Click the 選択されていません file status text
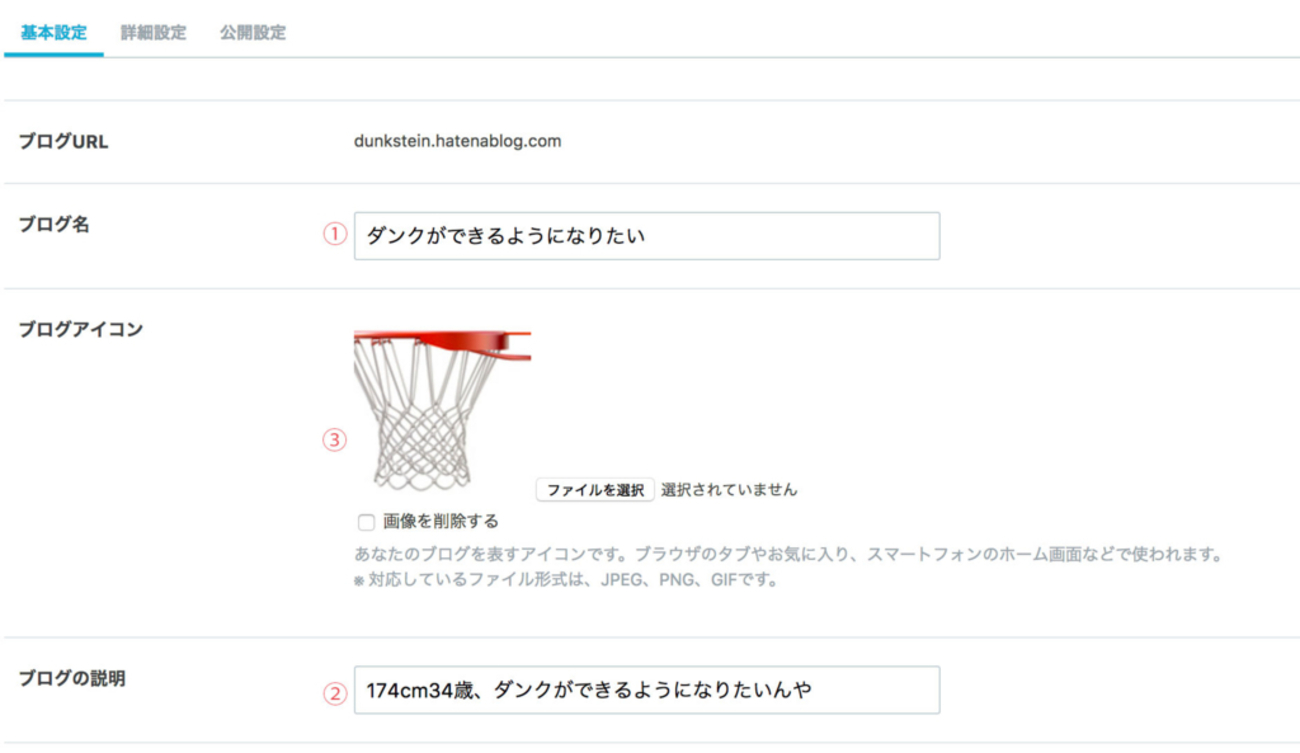Image resolution: width=1300 pixels, height=753 pixels. point(729,490)
